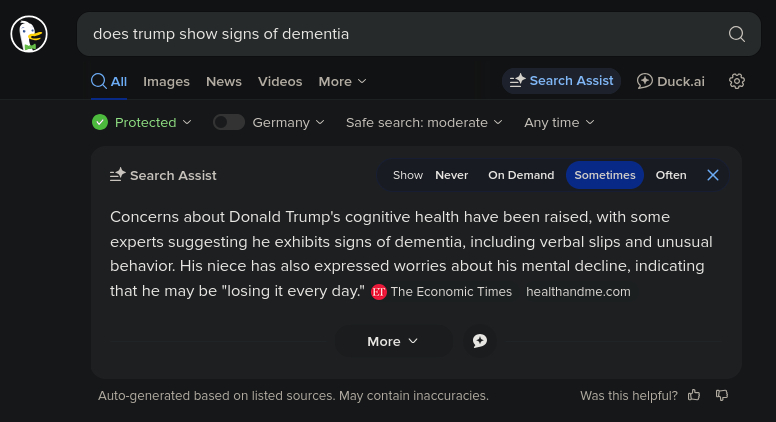This screenshot has width=776, height=422.
Task: Click the thumbs down icon
Action: 722,396
